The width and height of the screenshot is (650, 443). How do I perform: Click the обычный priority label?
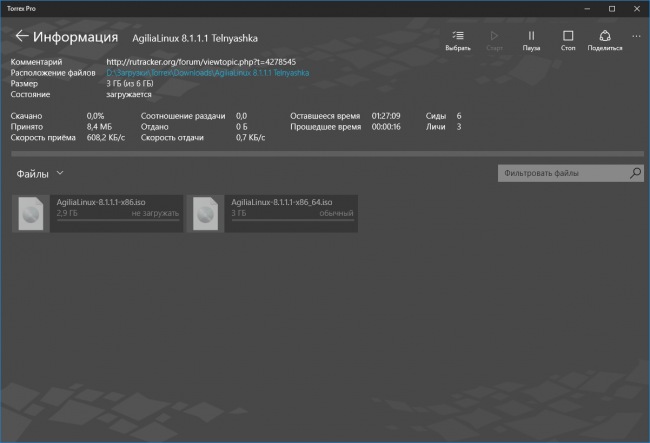tap(336, 213)
